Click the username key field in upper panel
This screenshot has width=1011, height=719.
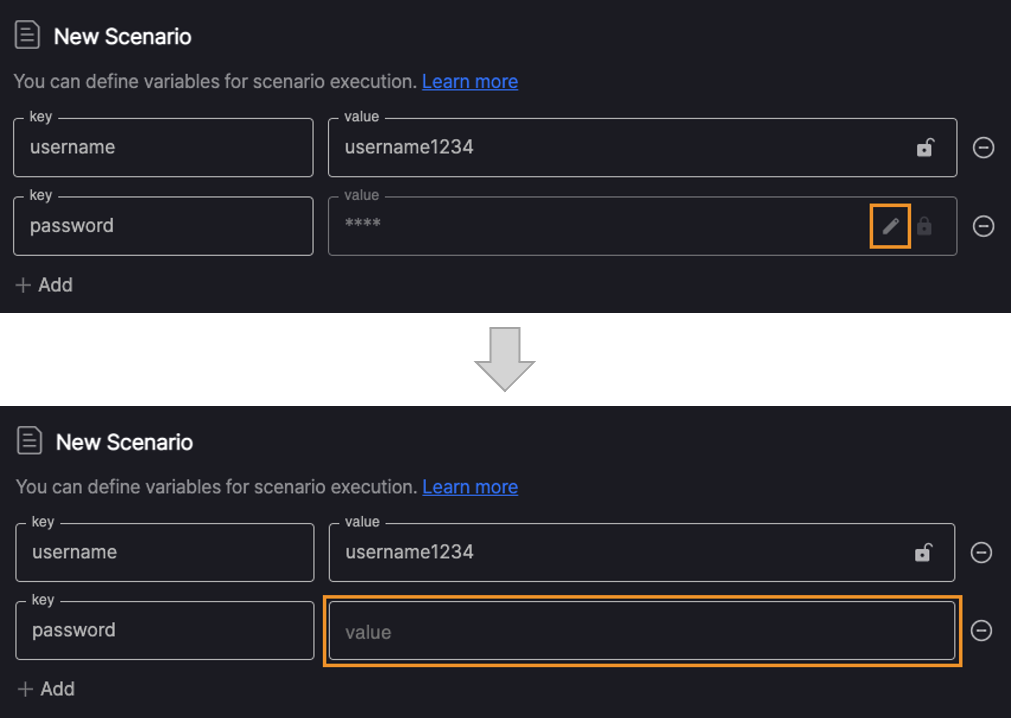163,148
